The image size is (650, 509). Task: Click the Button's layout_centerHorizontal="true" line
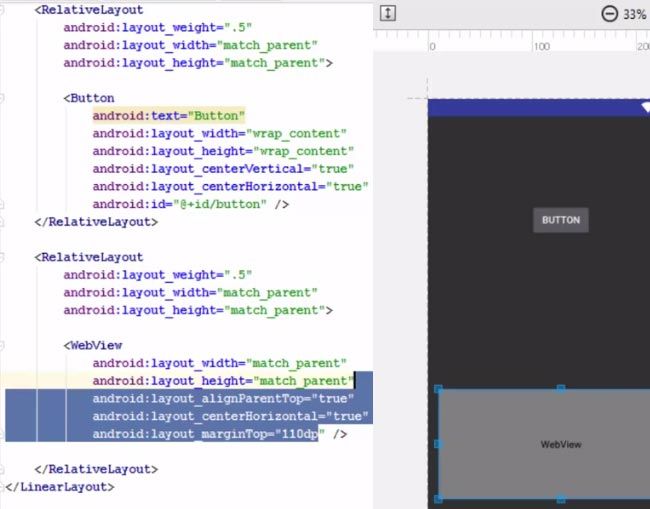230,187
